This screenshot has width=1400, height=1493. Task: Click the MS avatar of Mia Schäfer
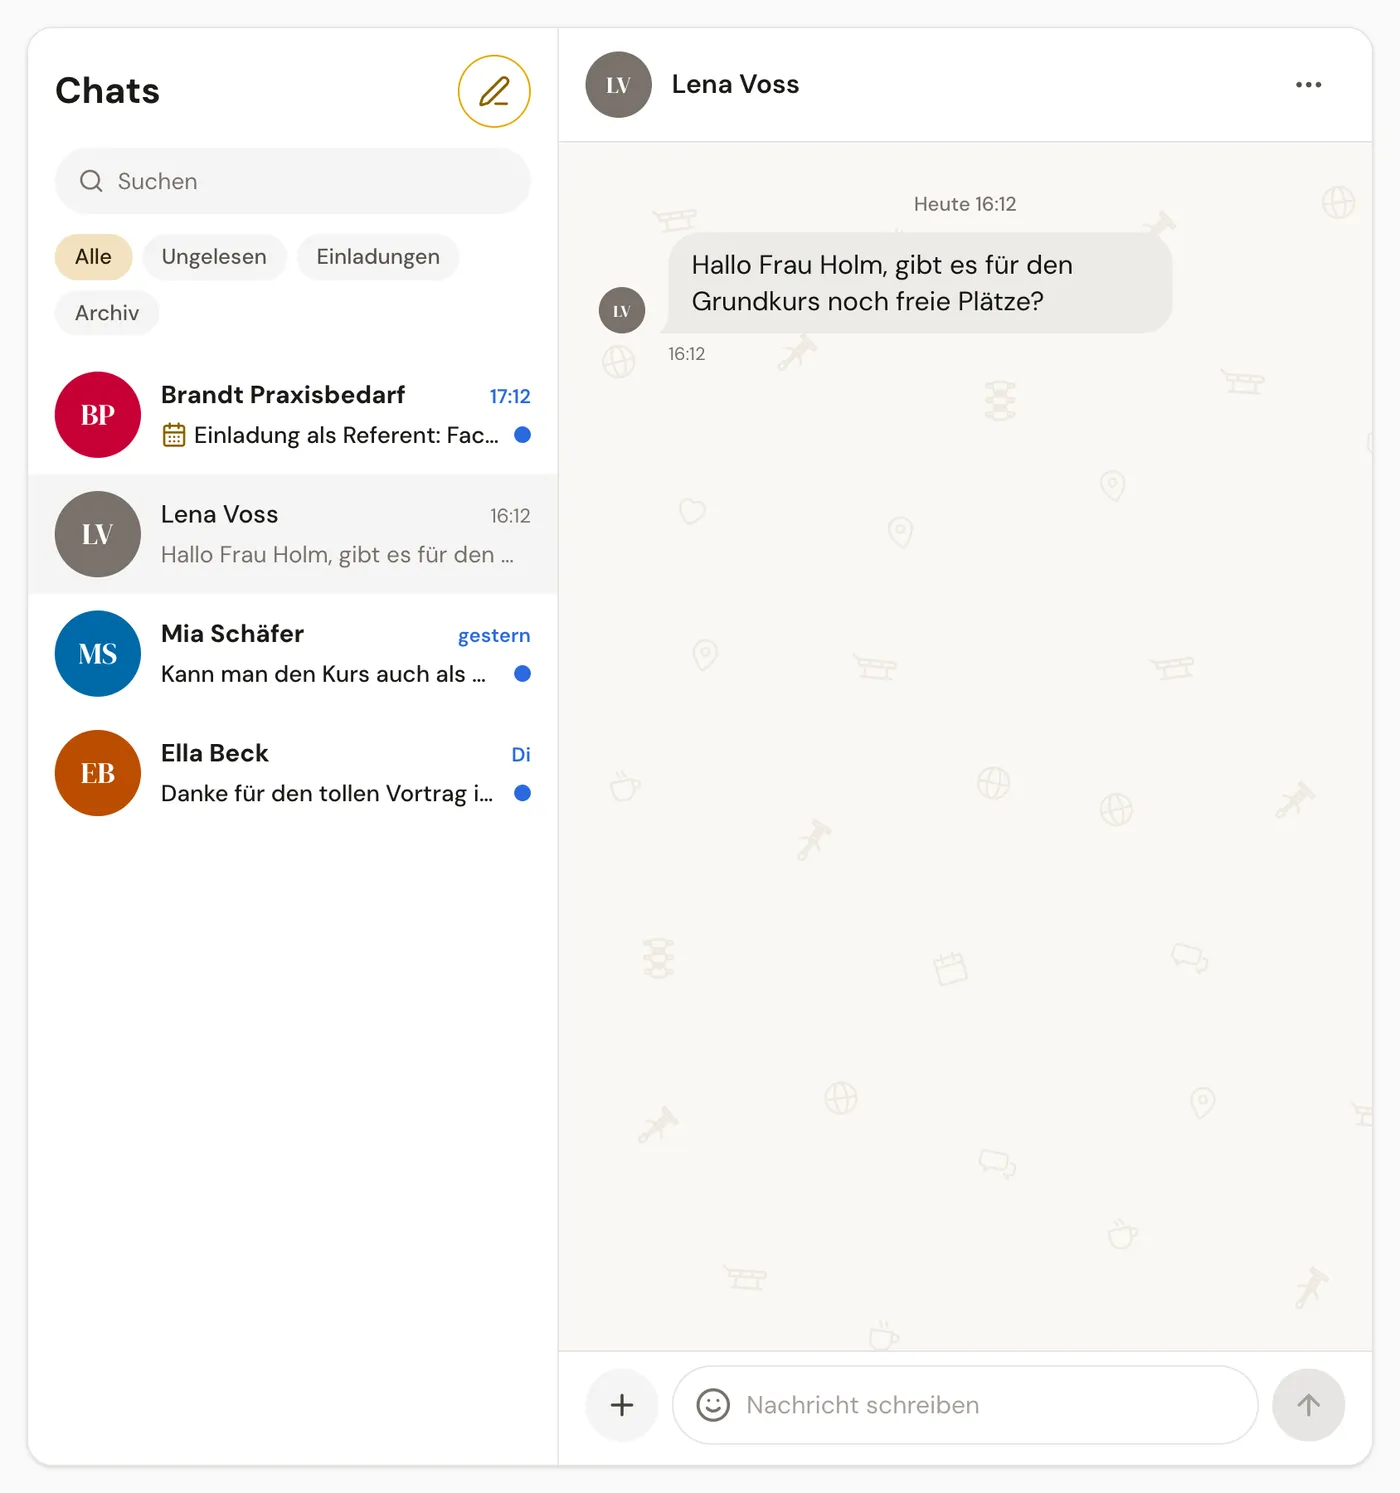pos(98,654)
